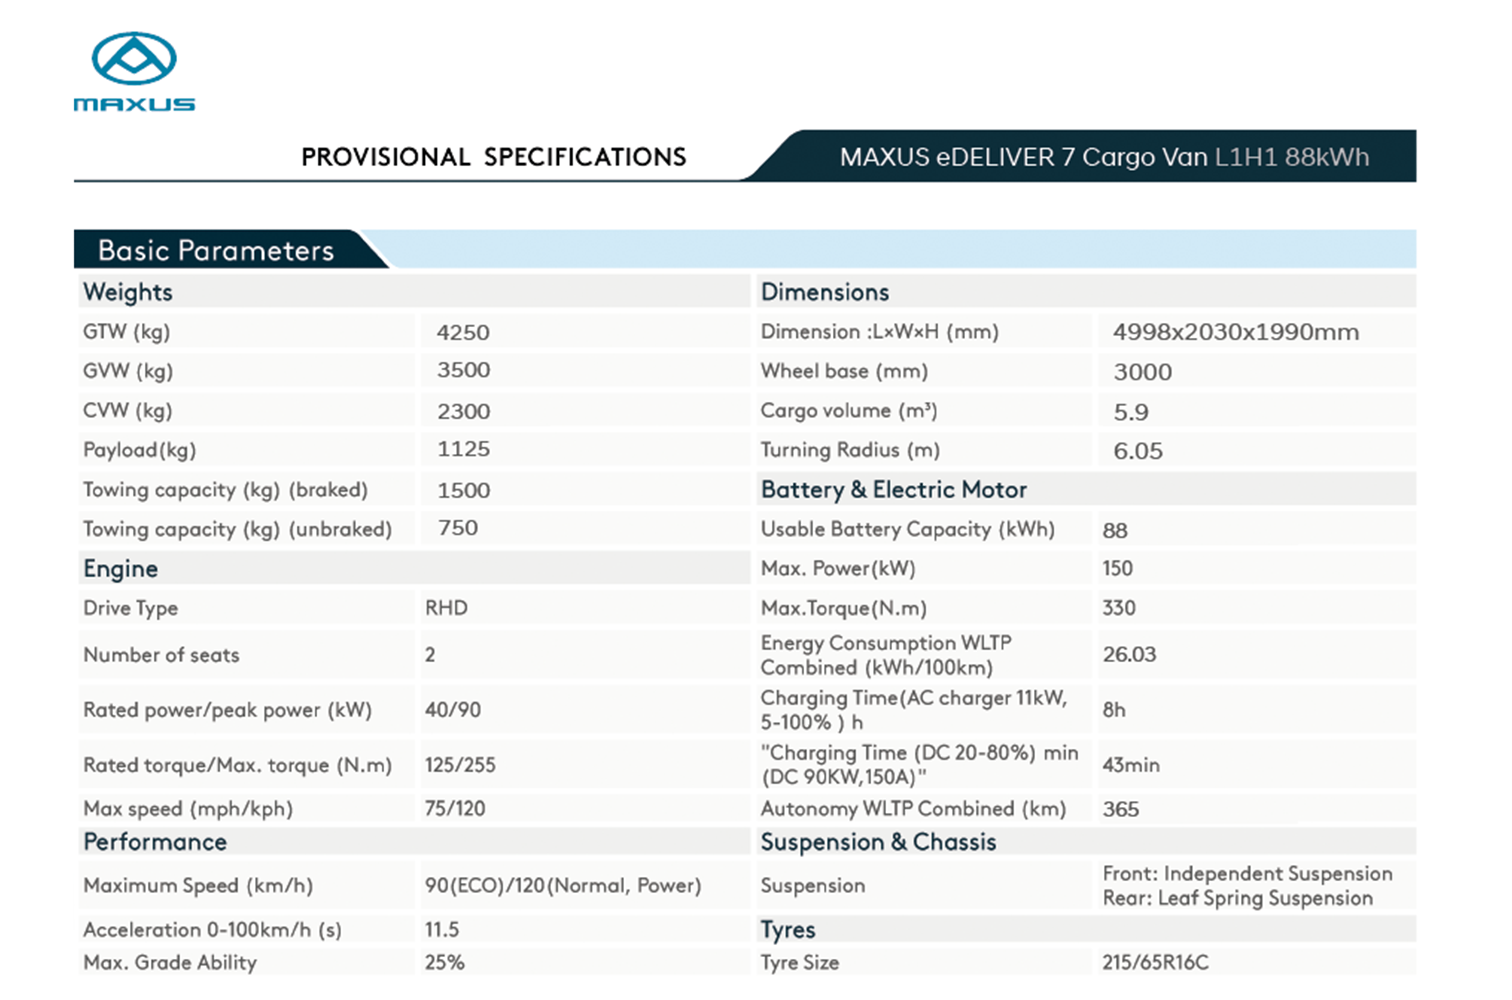
Task: Select the Usable Battery Capacity label
Action: coord(907,529)
